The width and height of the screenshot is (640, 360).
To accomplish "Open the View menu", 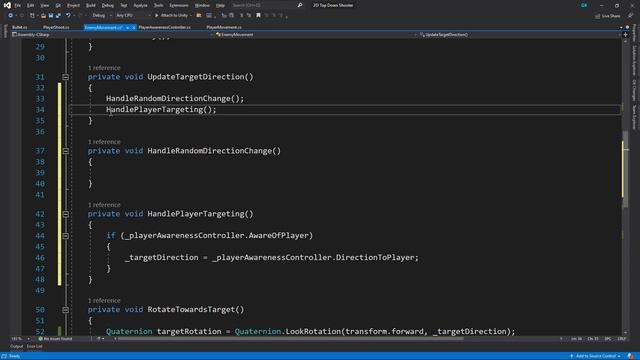I will click(44, 5).
